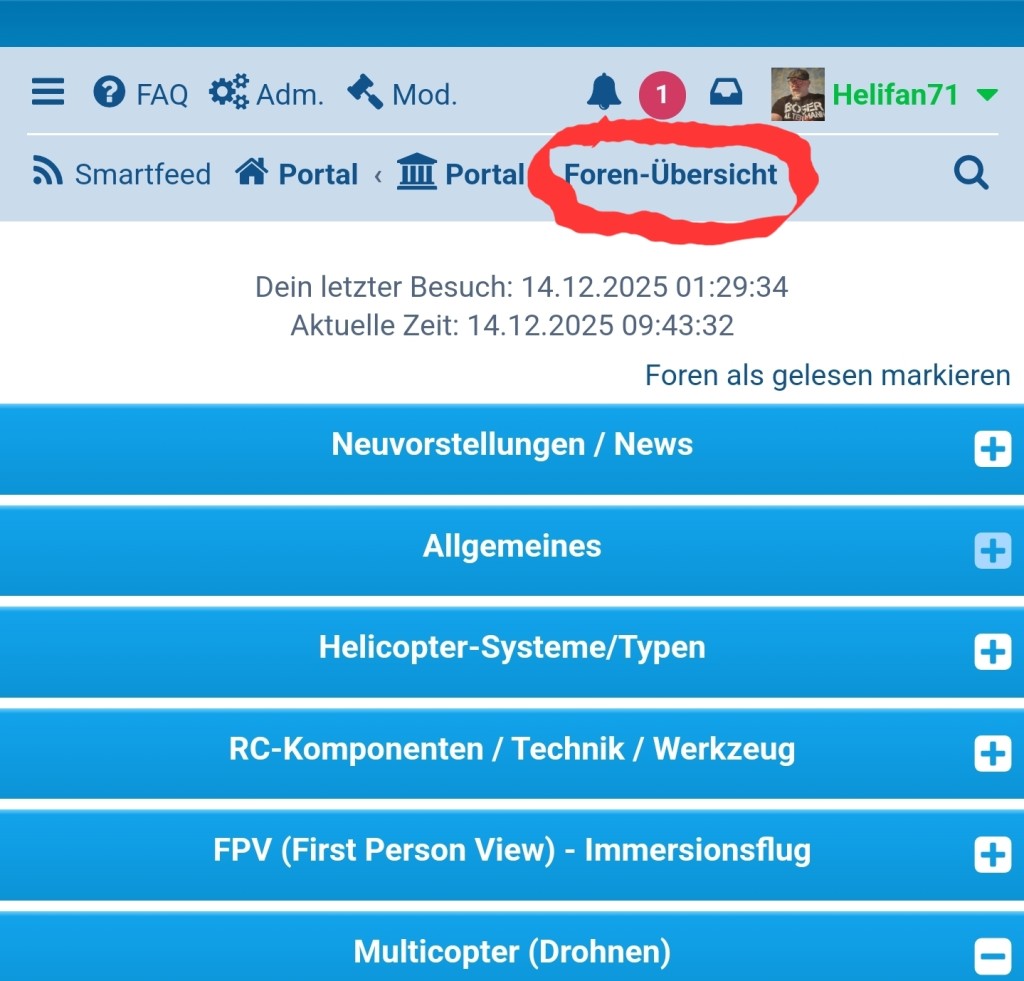Image resolution: width=1024 pixels, height=981 pixels.
Task: Open forum search
Action: tap(971, 173)
